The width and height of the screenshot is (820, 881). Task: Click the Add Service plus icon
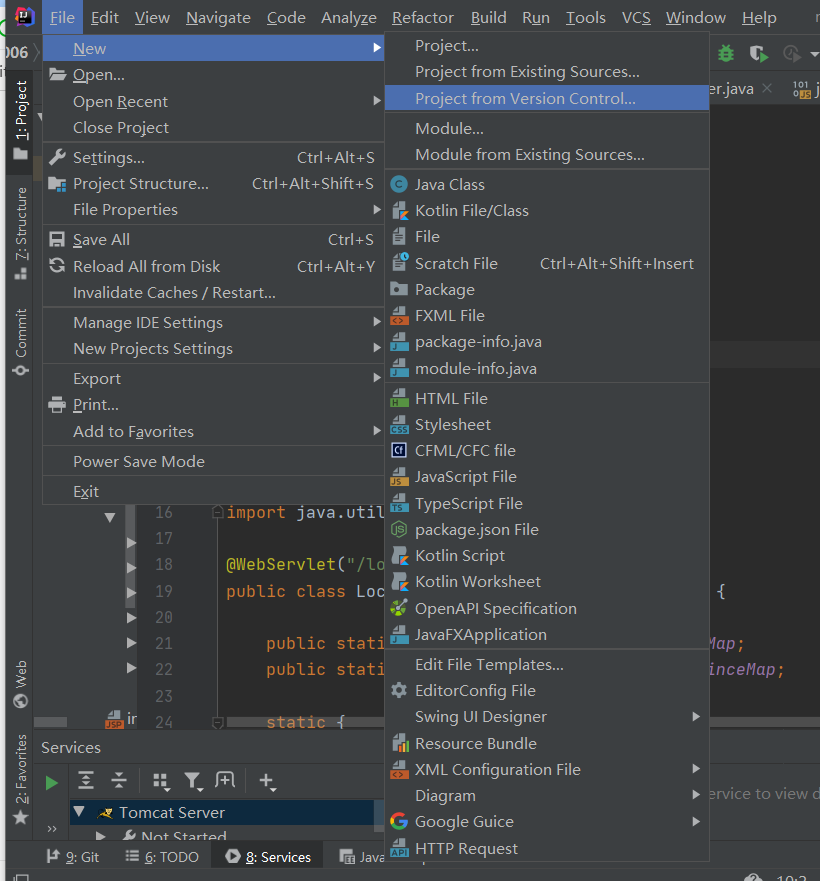point(268,782)
